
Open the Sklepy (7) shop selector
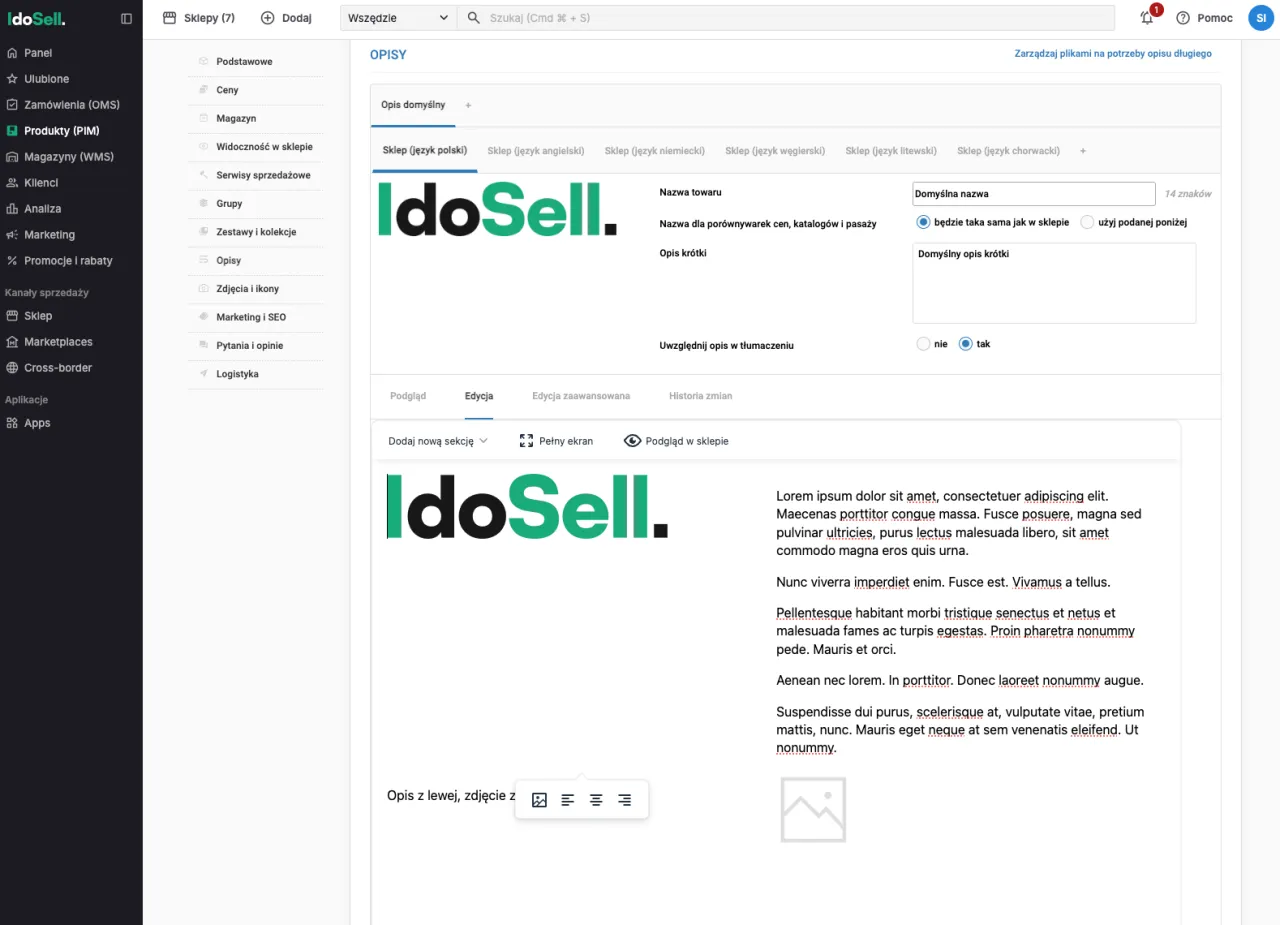tap(199, 18)
